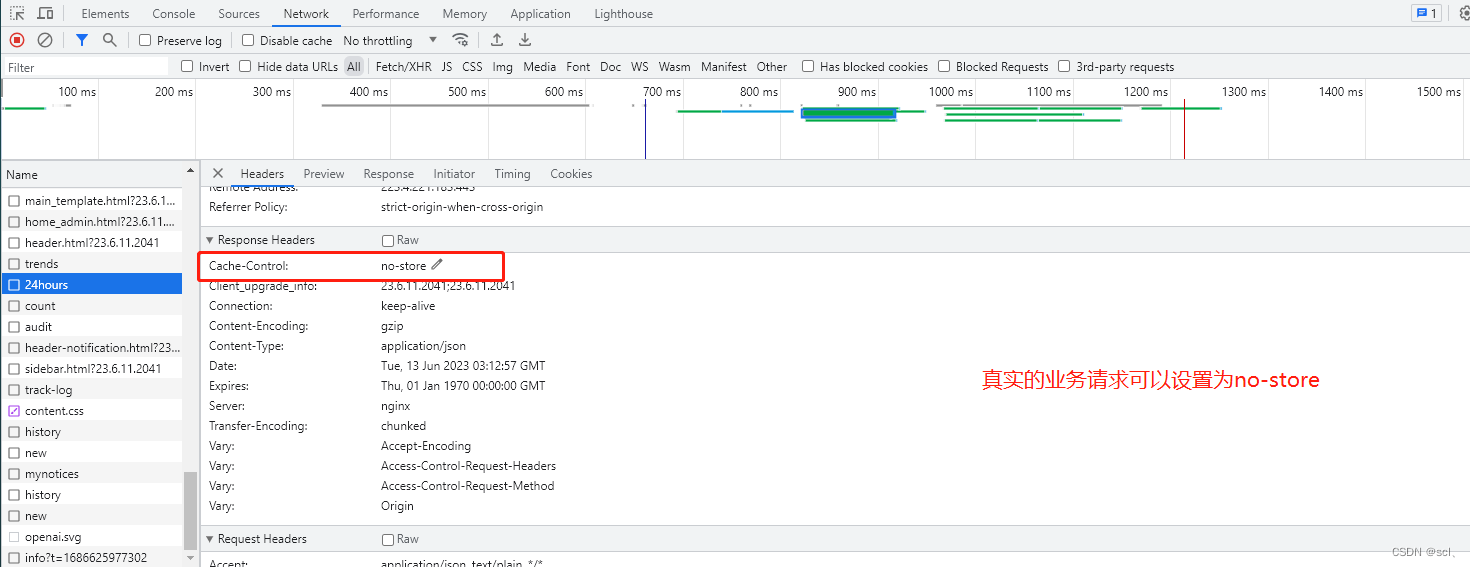Filter requests by WS type

point(639,66)
